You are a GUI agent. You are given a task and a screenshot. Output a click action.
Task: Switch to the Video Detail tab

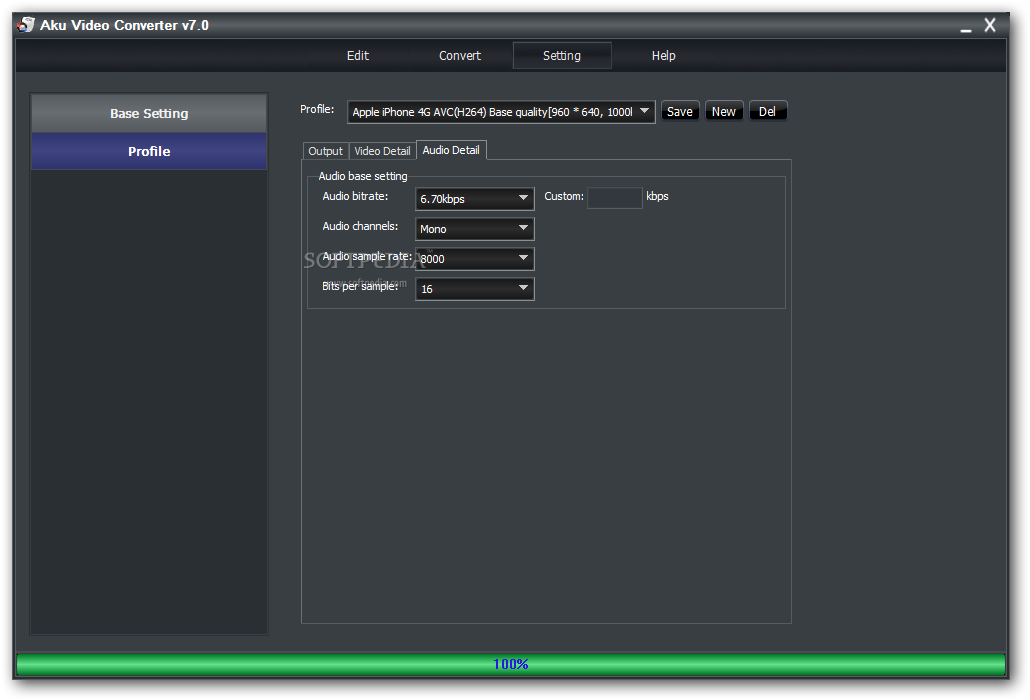[382, 151]
